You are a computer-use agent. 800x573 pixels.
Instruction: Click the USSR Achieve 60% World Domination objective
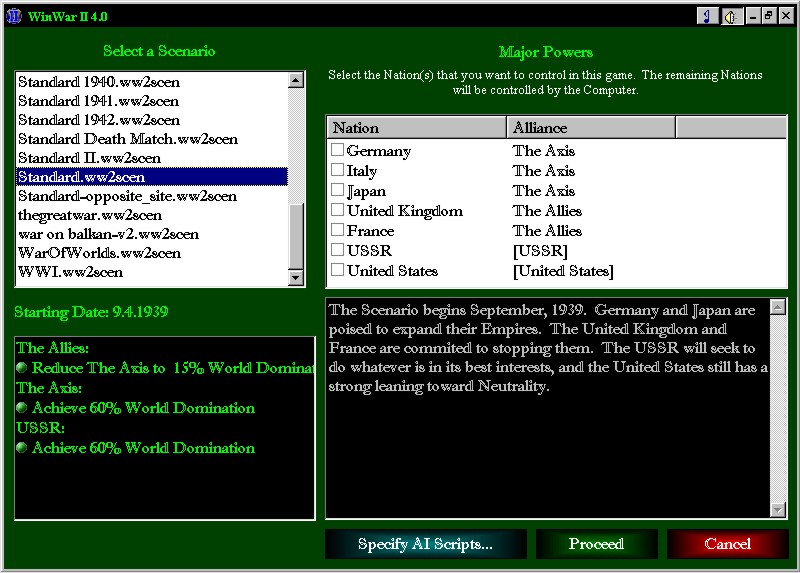tap(136, 447)
